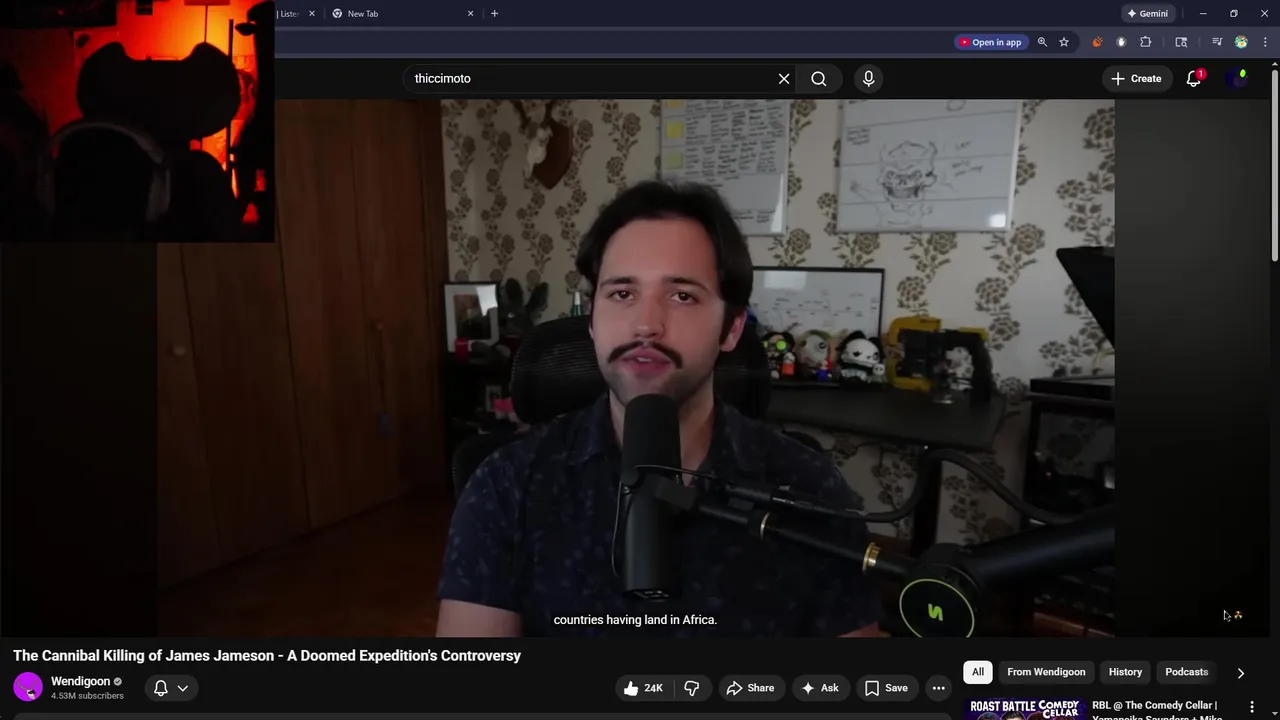Start voice search with the microphone icon
1280x720 pixels.
point(868,78)
